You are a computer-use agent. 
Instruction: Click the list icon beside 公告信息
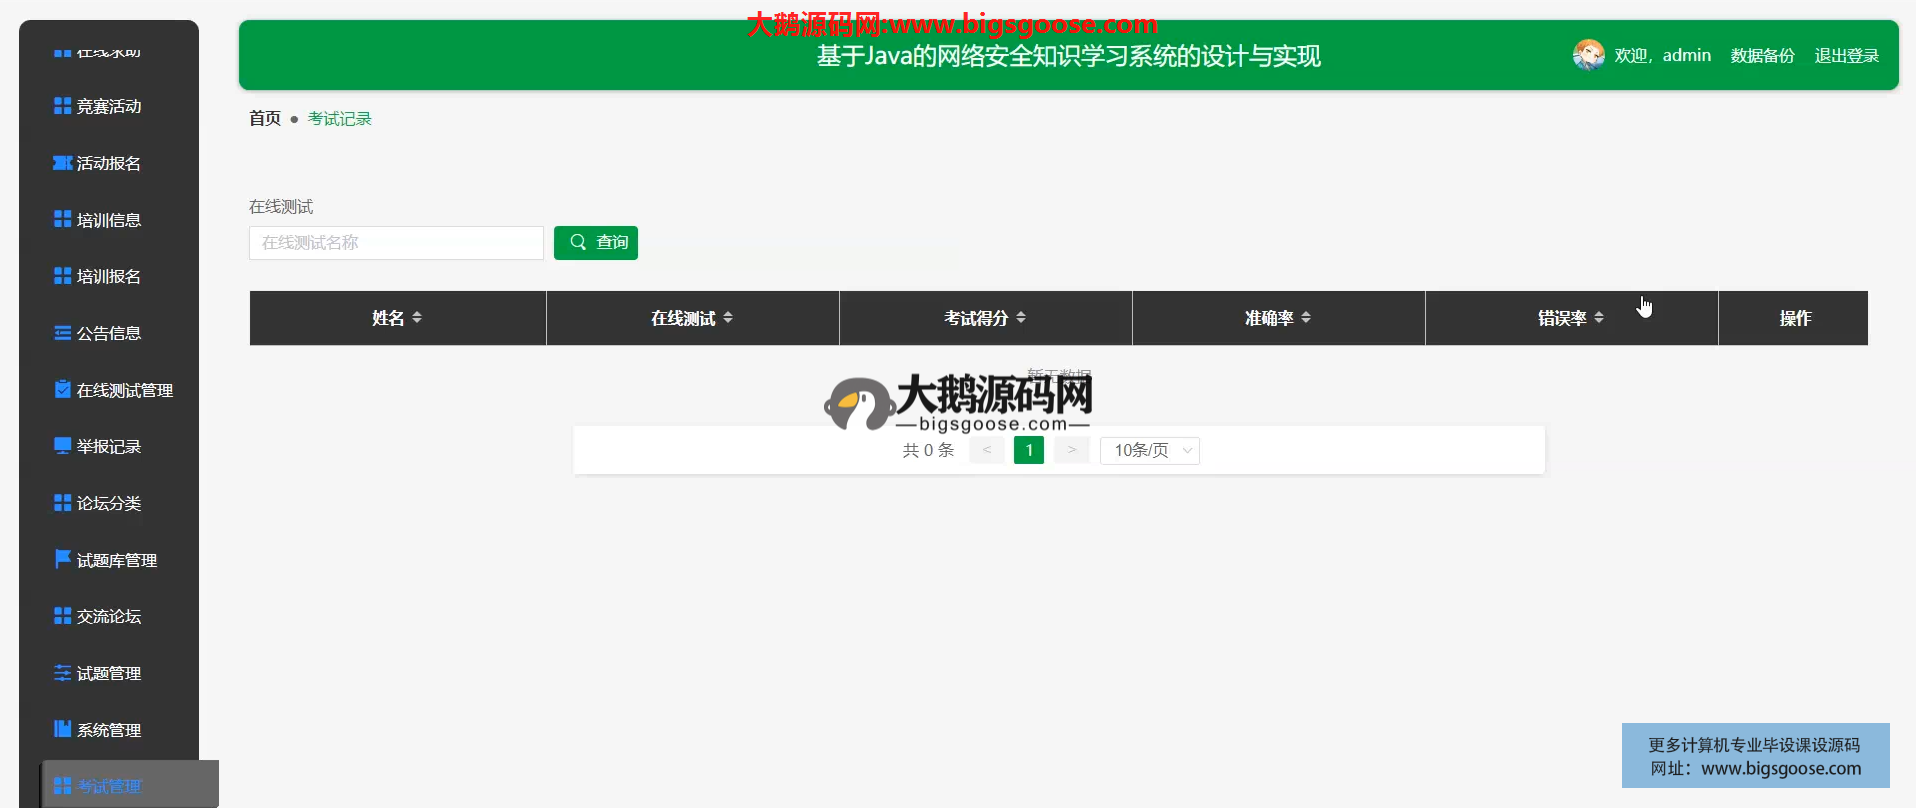point(62,333)
